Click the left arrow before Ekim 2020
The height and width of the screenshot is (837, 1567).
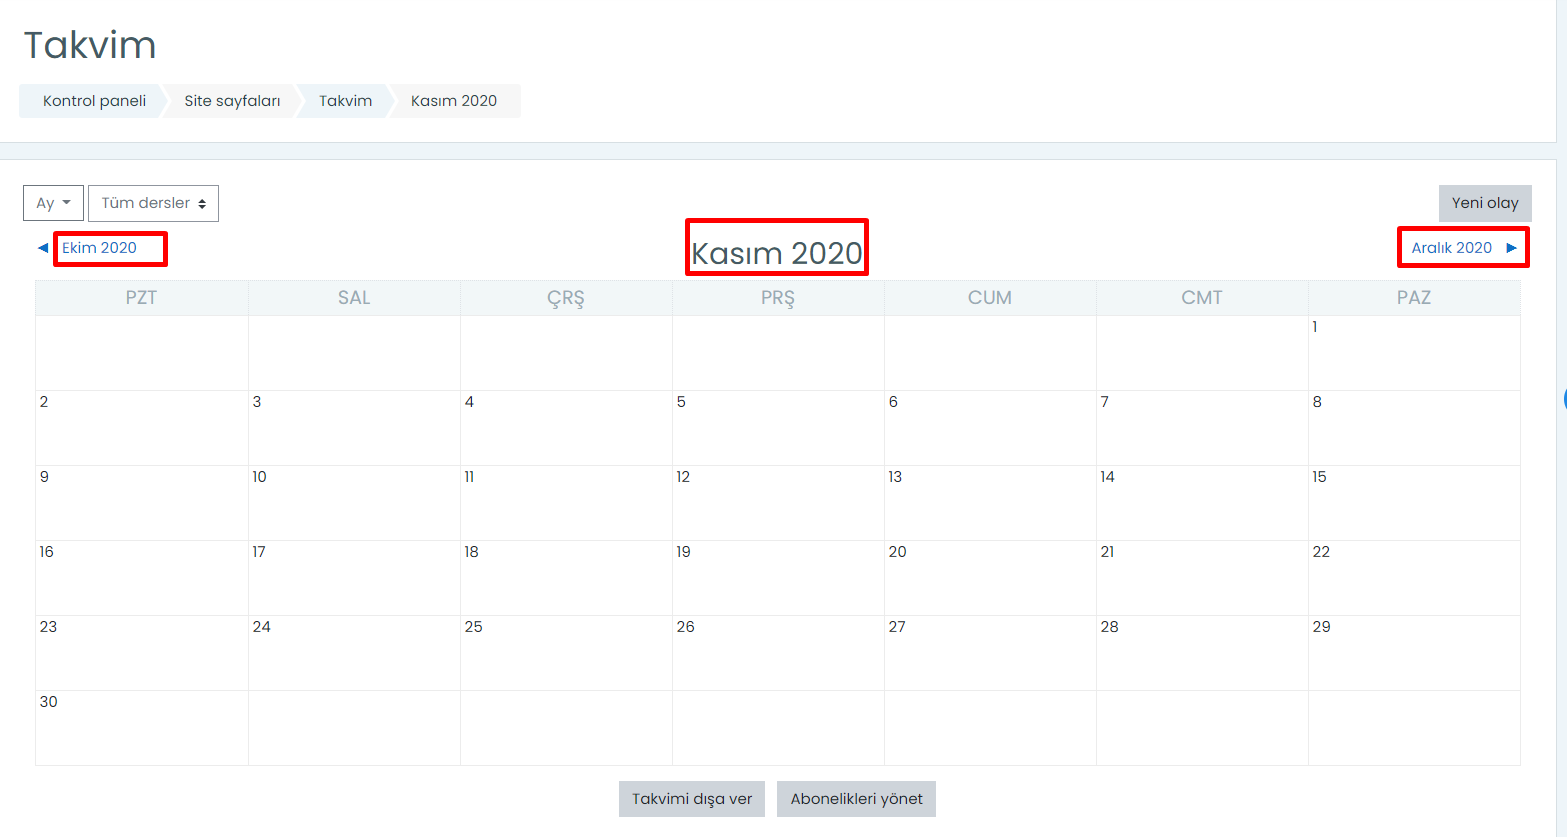43,248
